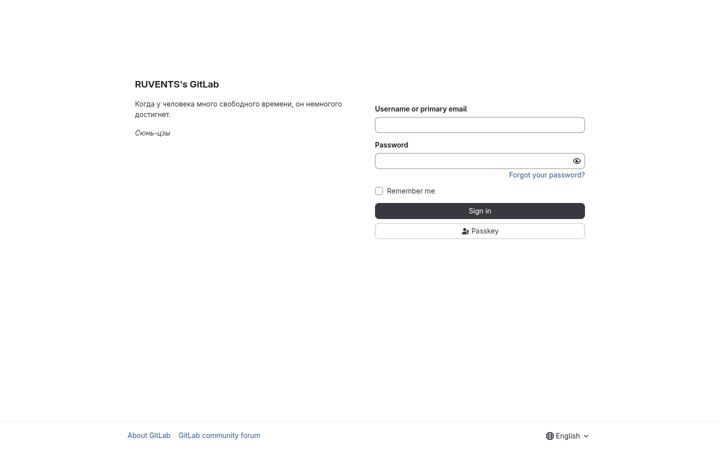720x450 pixels.
Task: Open the English language dropdown
Action: (567, 436)
